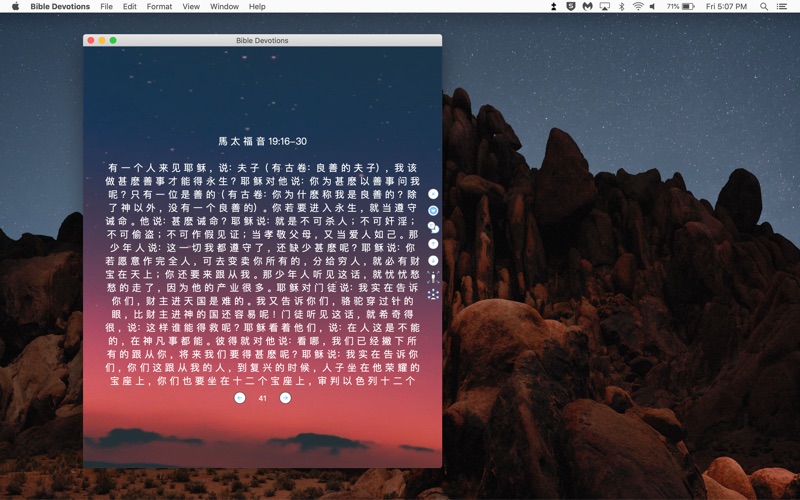Click the people group icon in sidebar
The image size is (800, 500).
click(x=433, y=294)
